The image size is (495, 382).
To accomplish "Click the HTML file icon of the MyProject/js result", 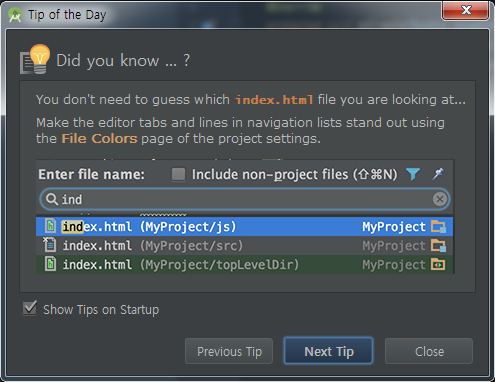I will 50,226.
